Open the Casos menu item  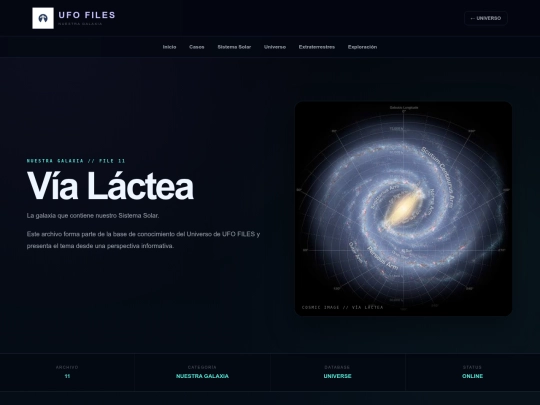click(x=197, y=47)
